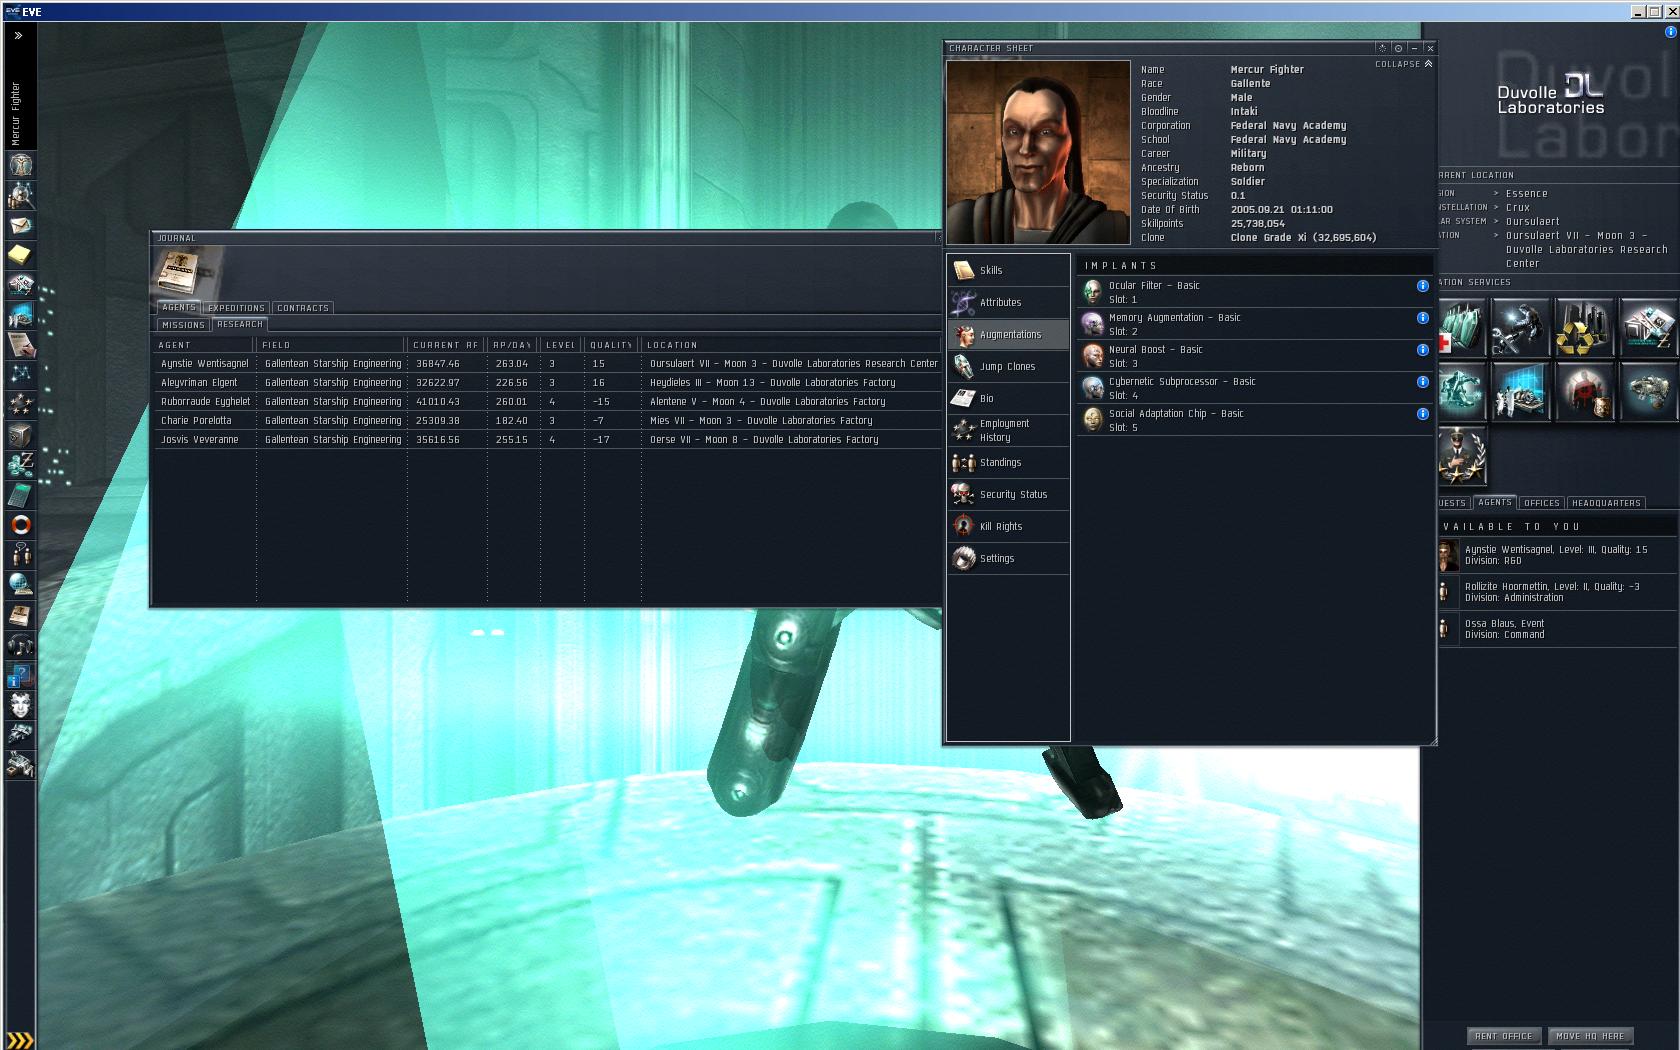The width and height of the screenshot is (1680, 1050).
Task: Open the Market station service icon
Action: pos(1648,328)
